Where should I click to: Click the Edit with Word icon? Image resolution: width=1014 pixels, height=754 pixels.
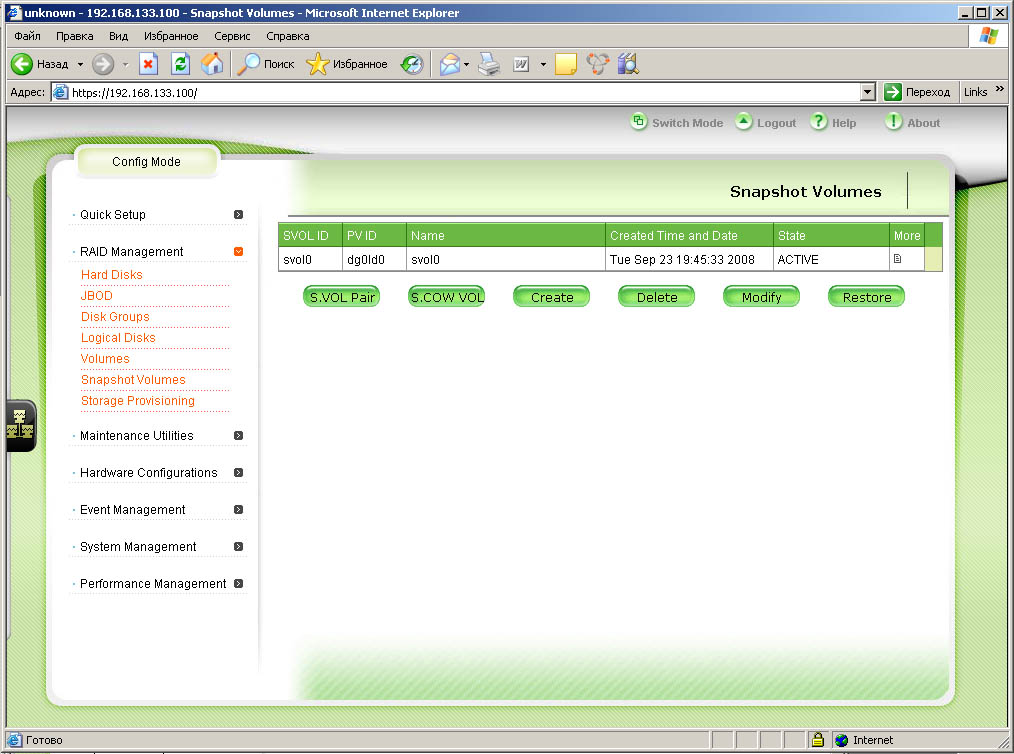coord(521,64)
